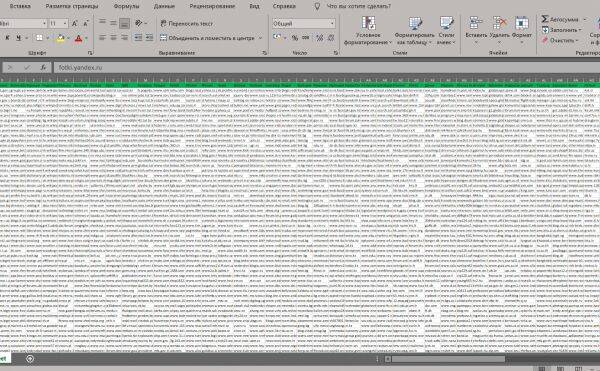Align text left
Viewport: 600px width, 371px height.
coord(102,37)
